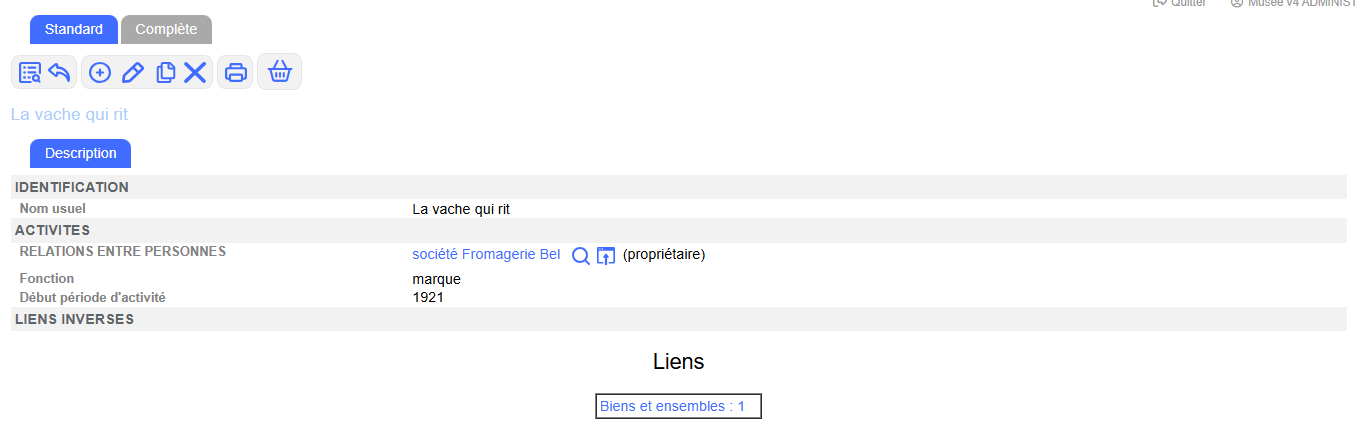Open Fromagerie Bel in new window icon
This screenshot has height=428, width=1358.
click(606, 256)
